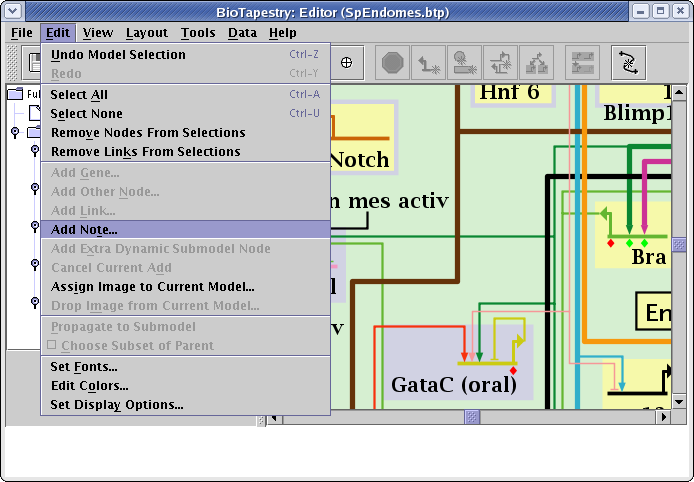Click the partially hidden save icon in toolbar
694x482 pixels.
pyautogui.click(x=34, y=63)
